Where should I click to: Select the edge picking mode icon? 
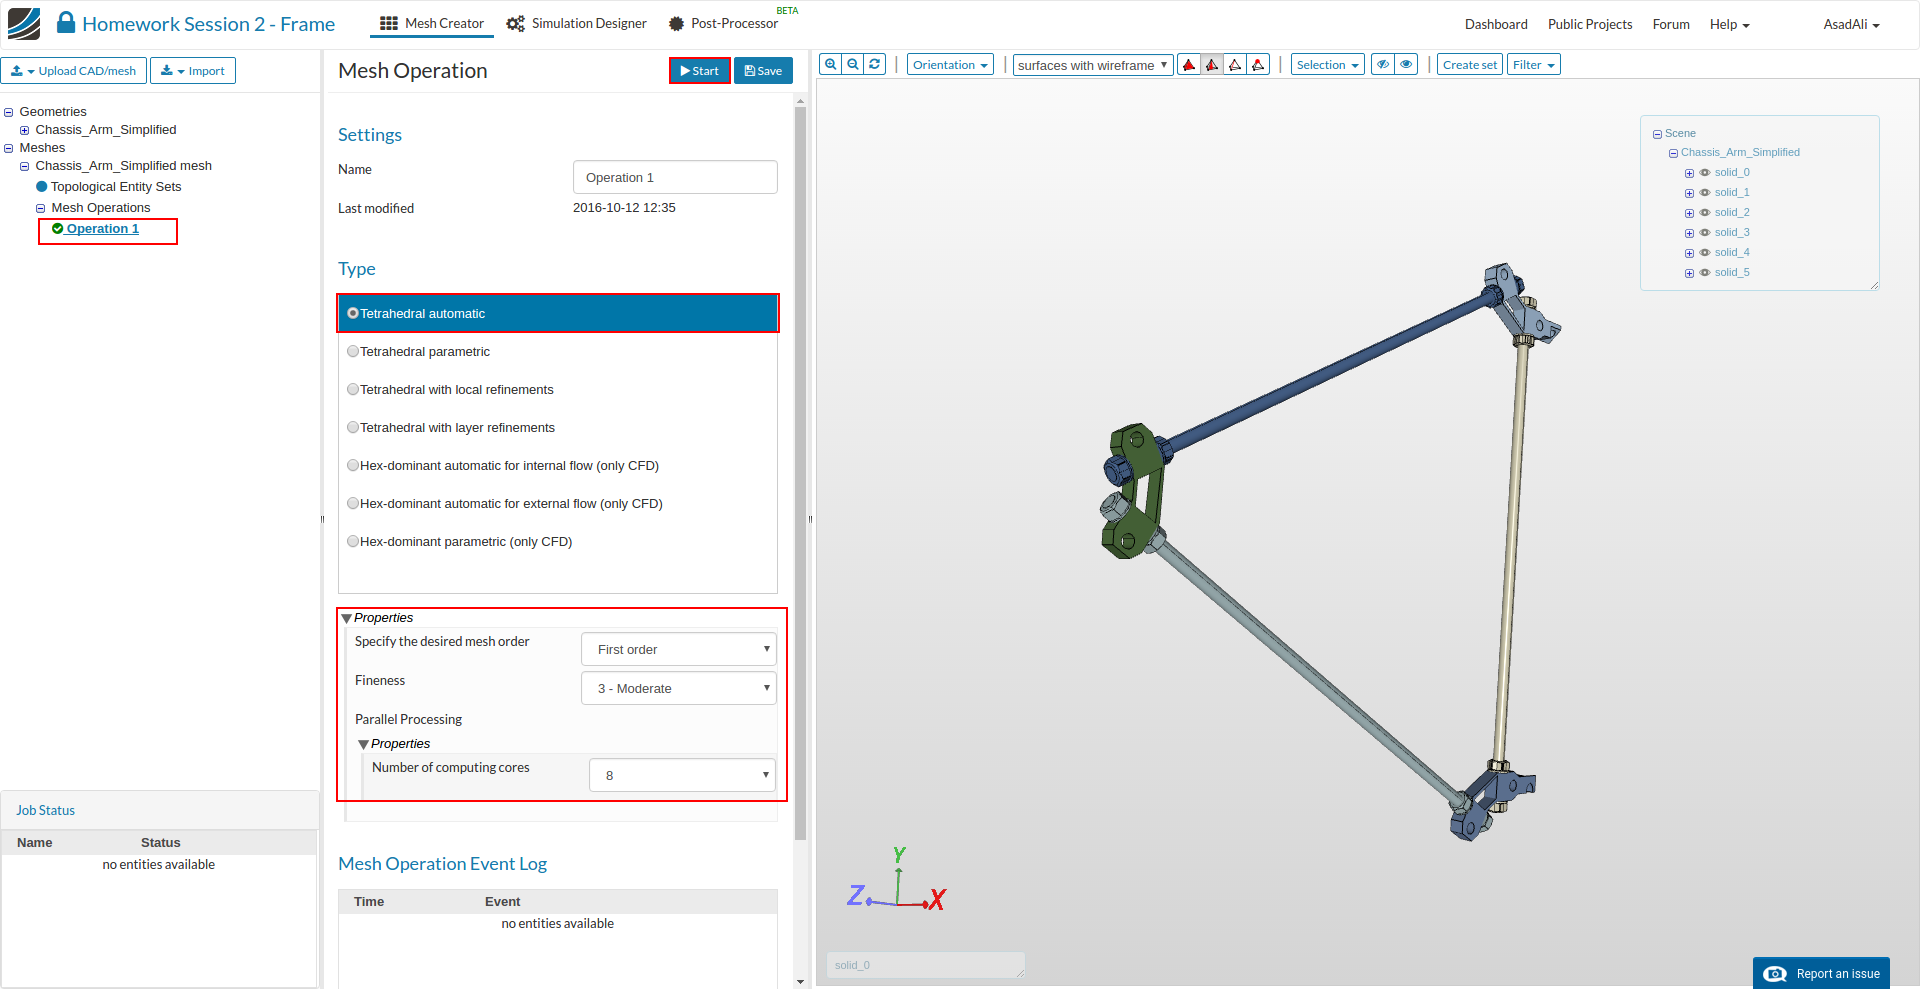click(x=1235, y=65)
